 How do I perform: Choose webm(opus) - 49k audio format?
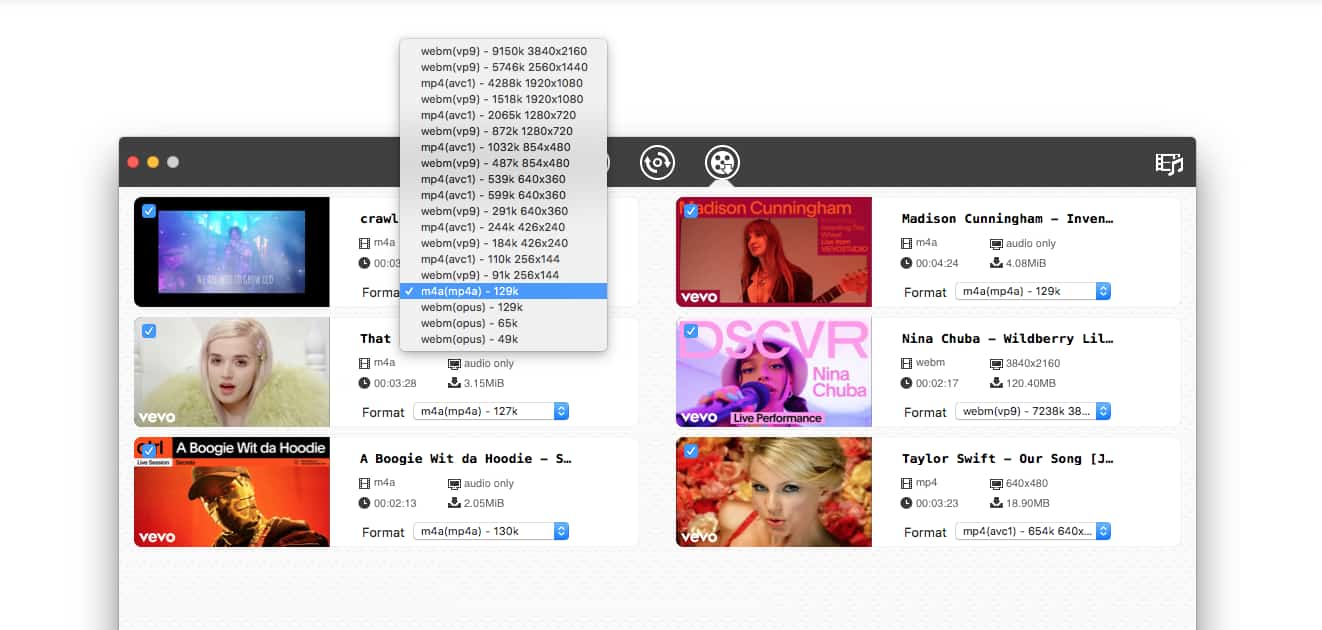503,339
